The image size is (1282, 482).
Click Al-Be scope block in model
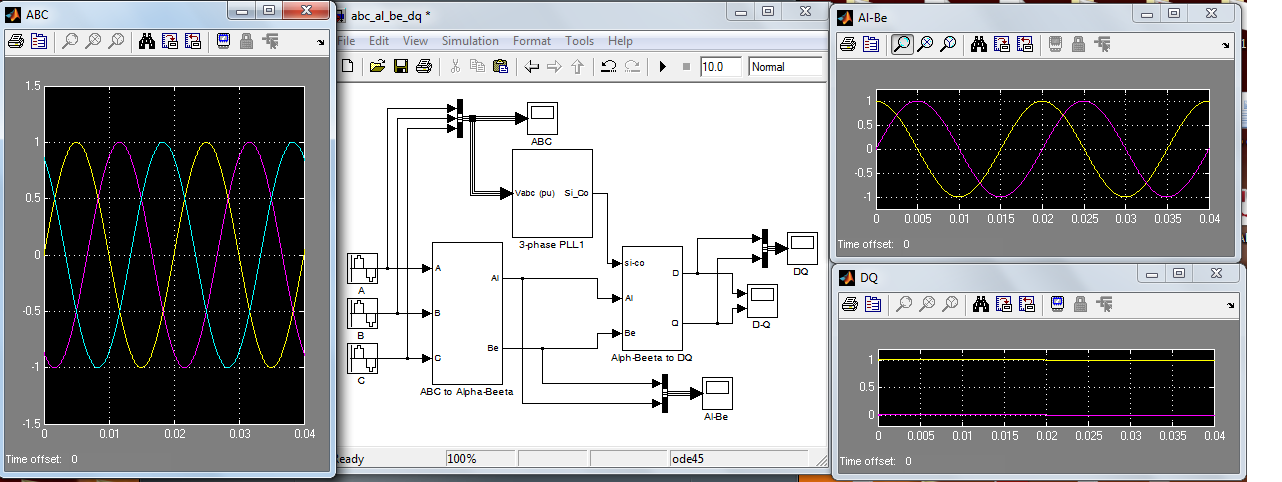(716, 392)
